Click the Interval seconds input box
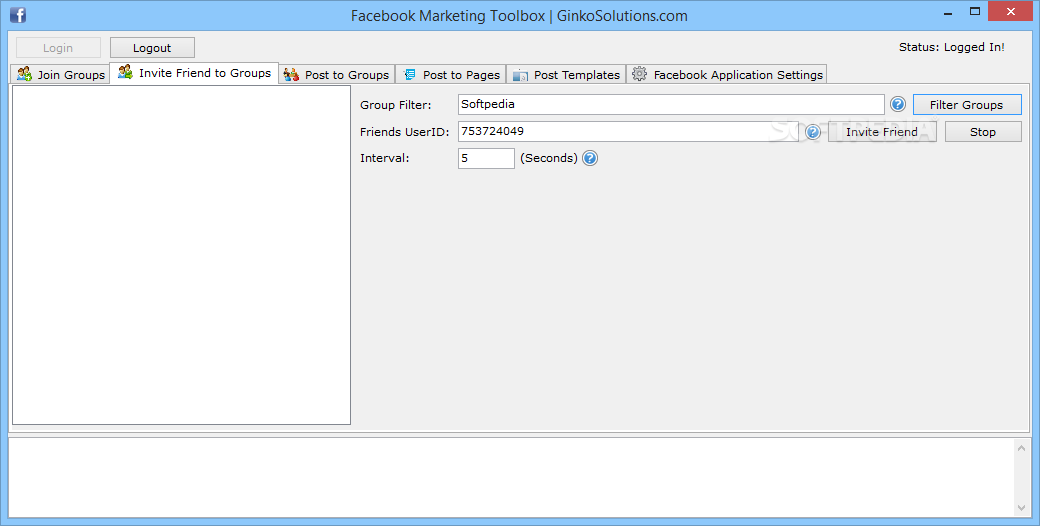The image size is (1040, 526). 486,158
